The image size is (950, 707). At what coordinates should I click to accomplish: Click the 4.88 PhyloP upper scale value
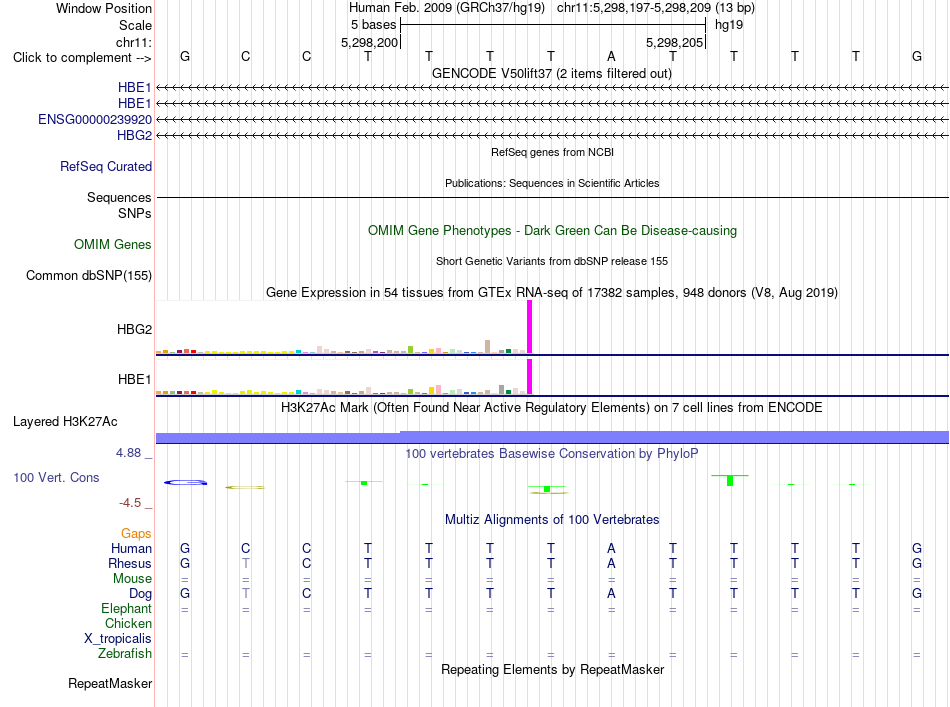click(128, 453)
